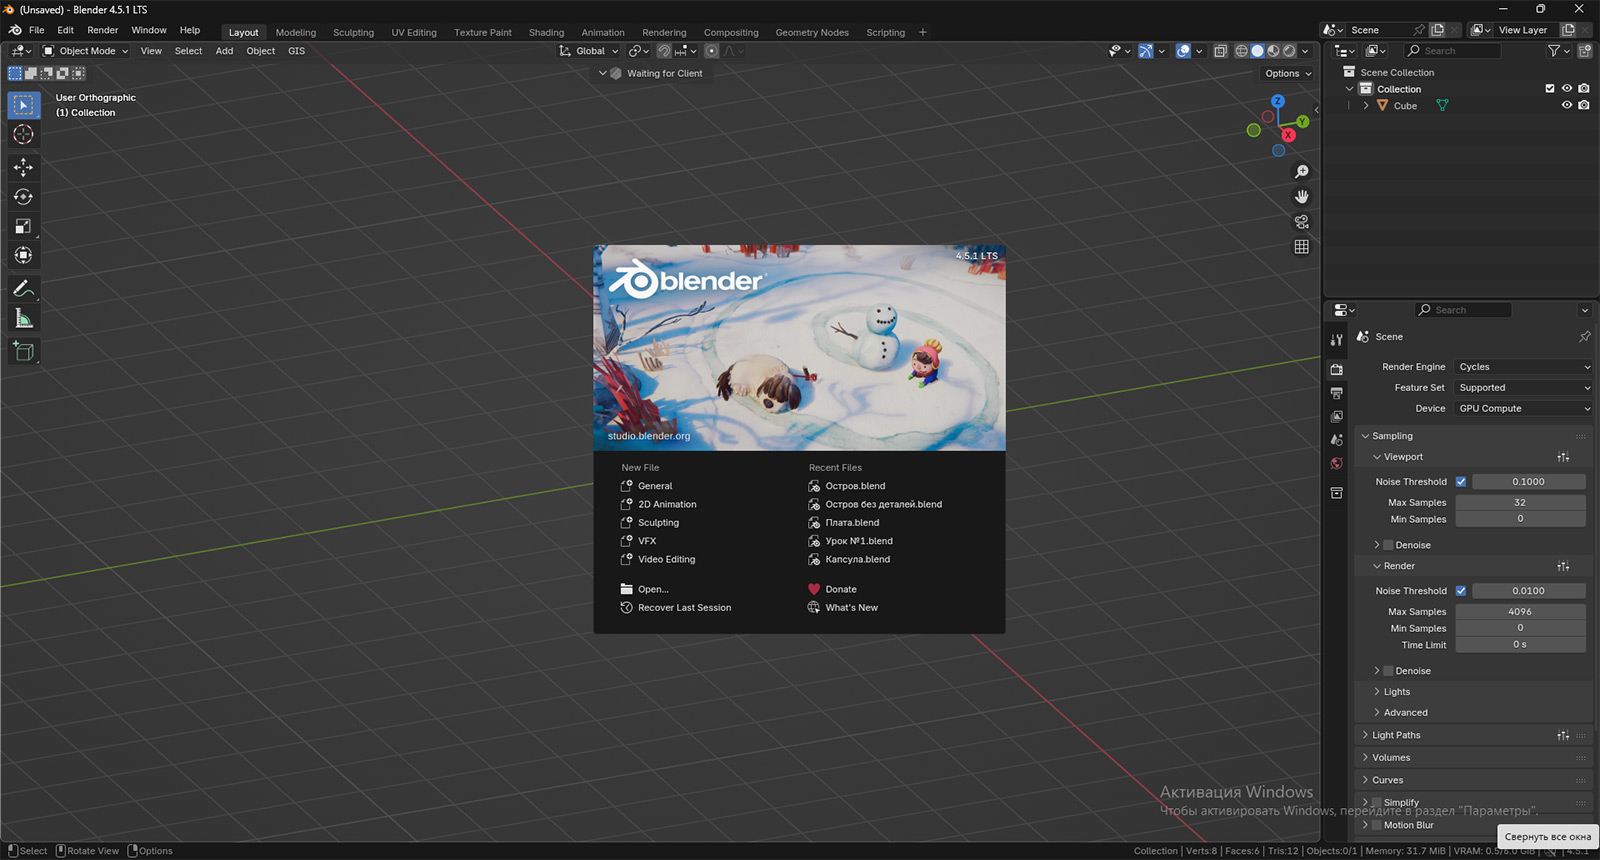Screen dimensions: 1600x860
Task: Enable Viewport Denoise checkbox
Action: coord(1388,545)
